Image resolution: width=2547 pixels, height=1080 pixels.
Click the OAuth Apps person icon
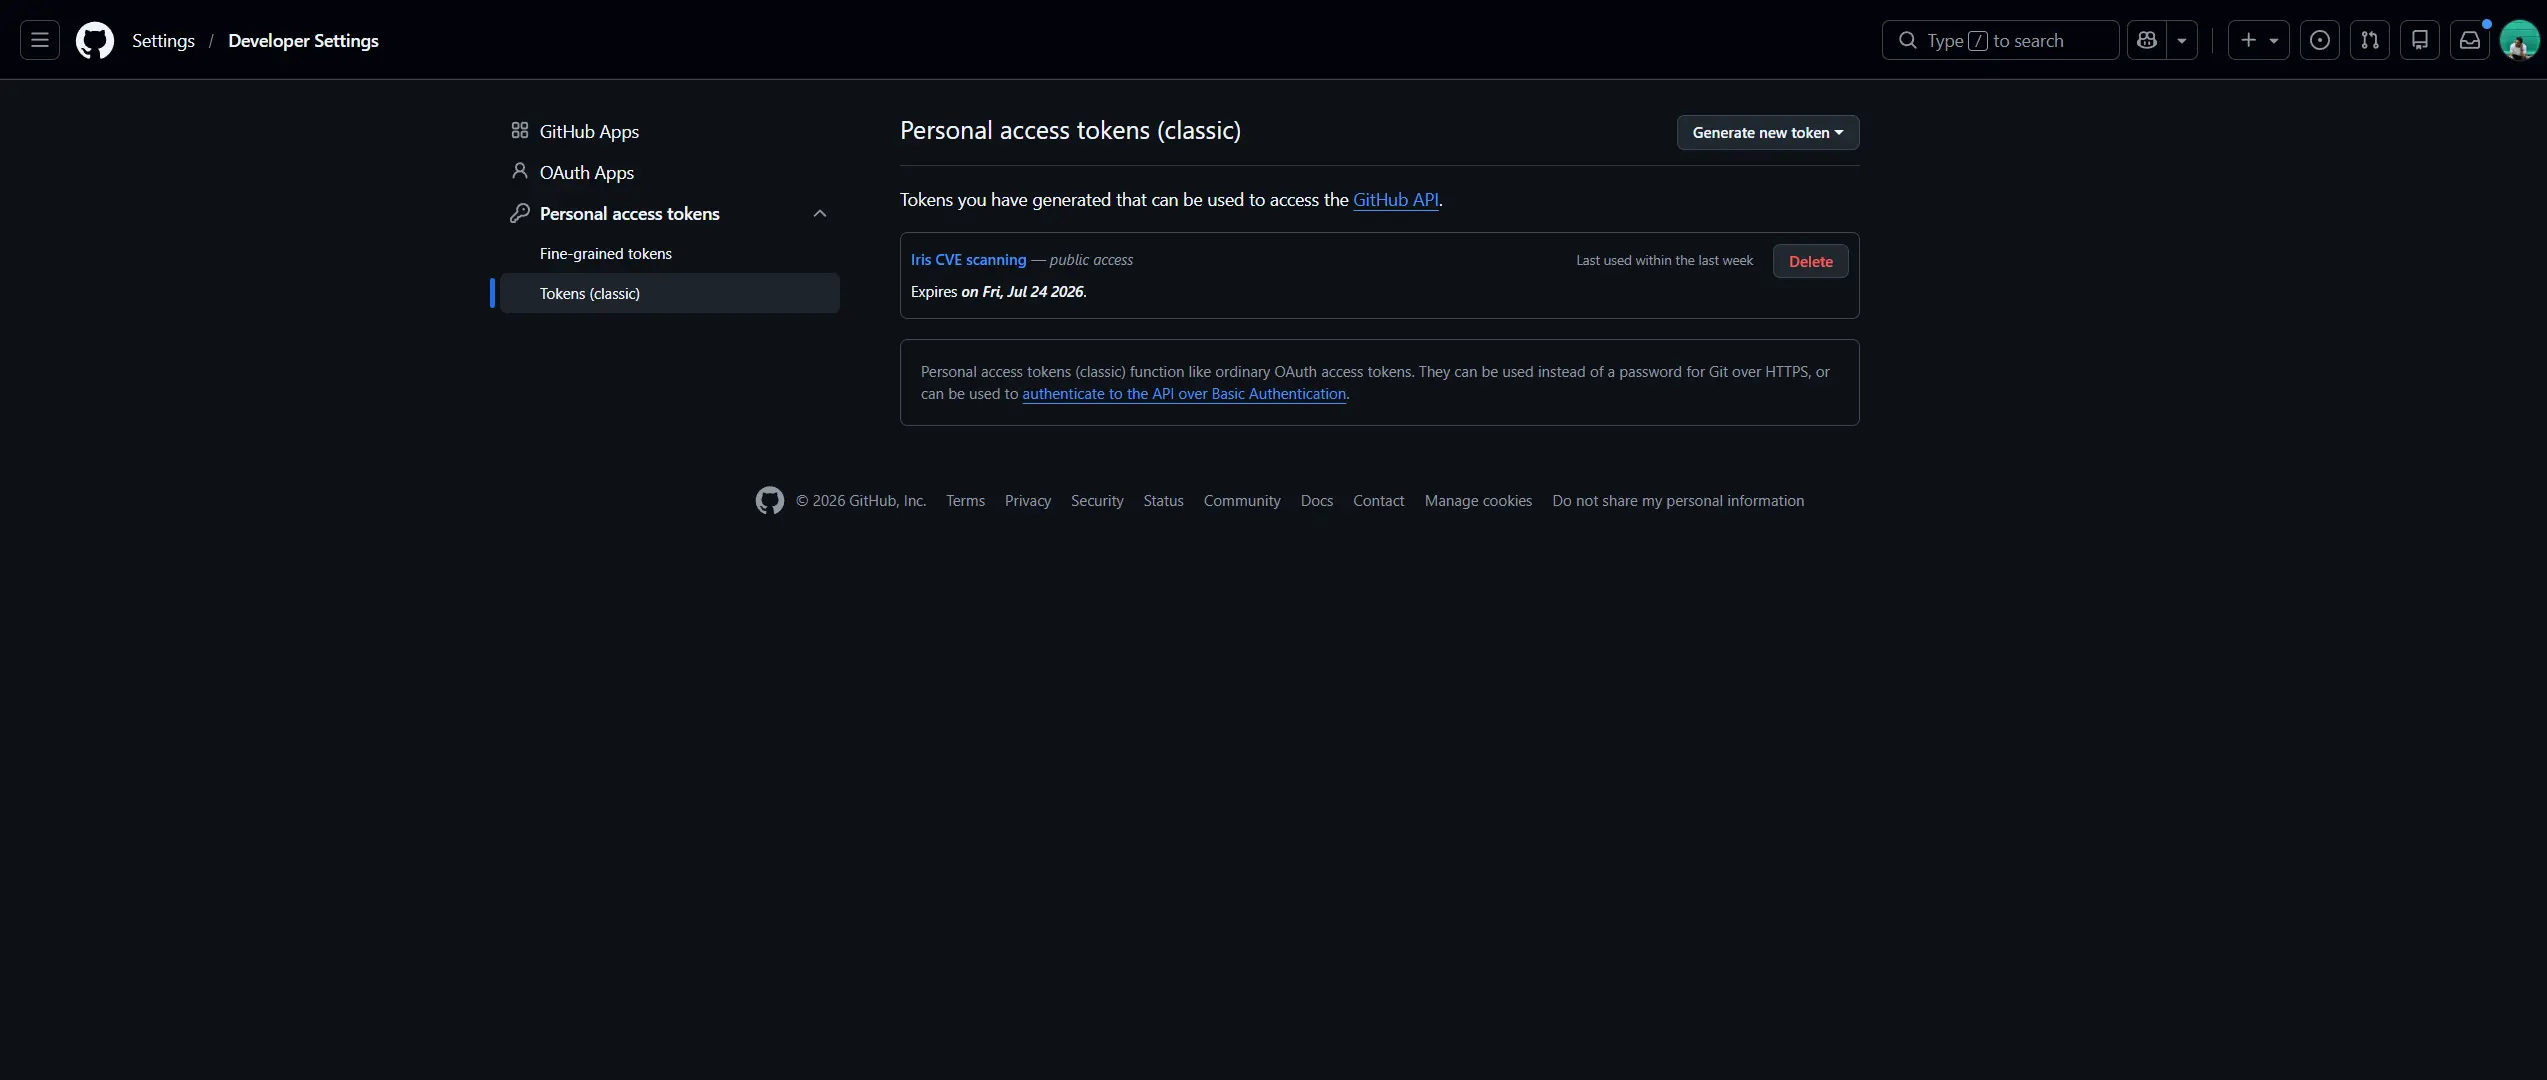pyautogui.click(x=520, y=171)
